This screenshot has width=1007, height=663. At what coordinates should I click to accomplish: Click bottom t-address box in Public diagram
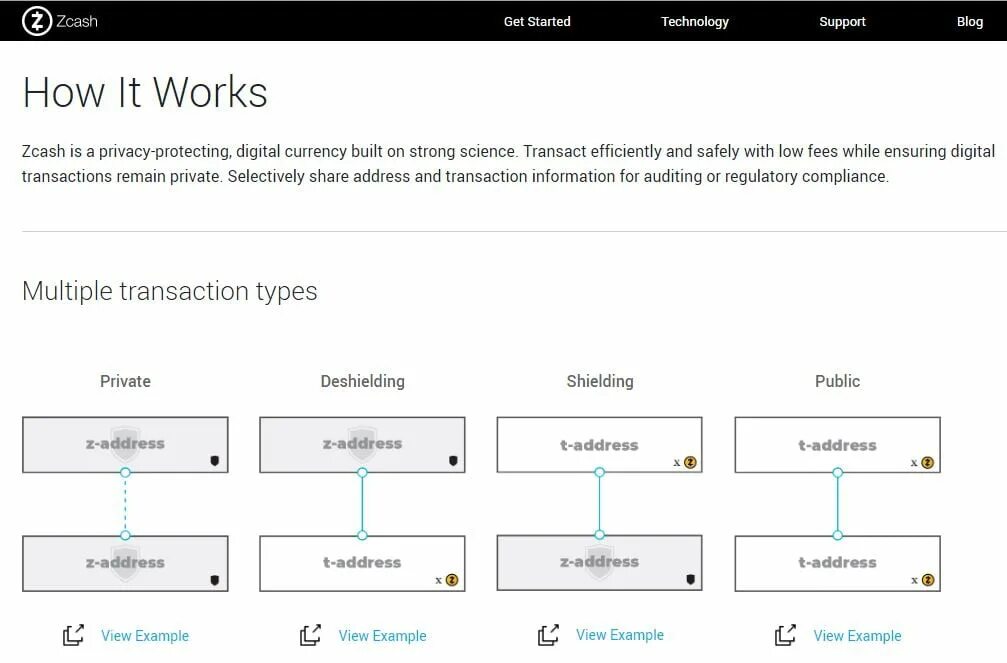pyautogui.click(x=837, y=563)
